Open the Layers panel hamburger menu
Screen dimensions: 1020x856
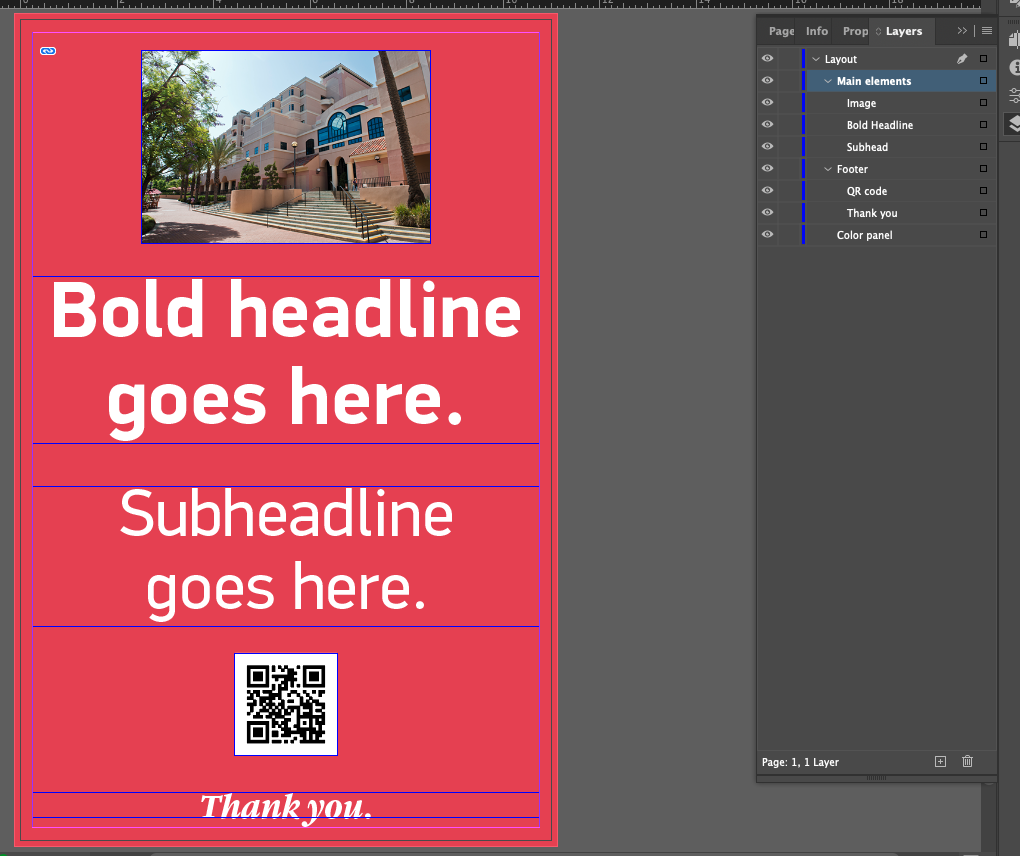click(987, 31)
